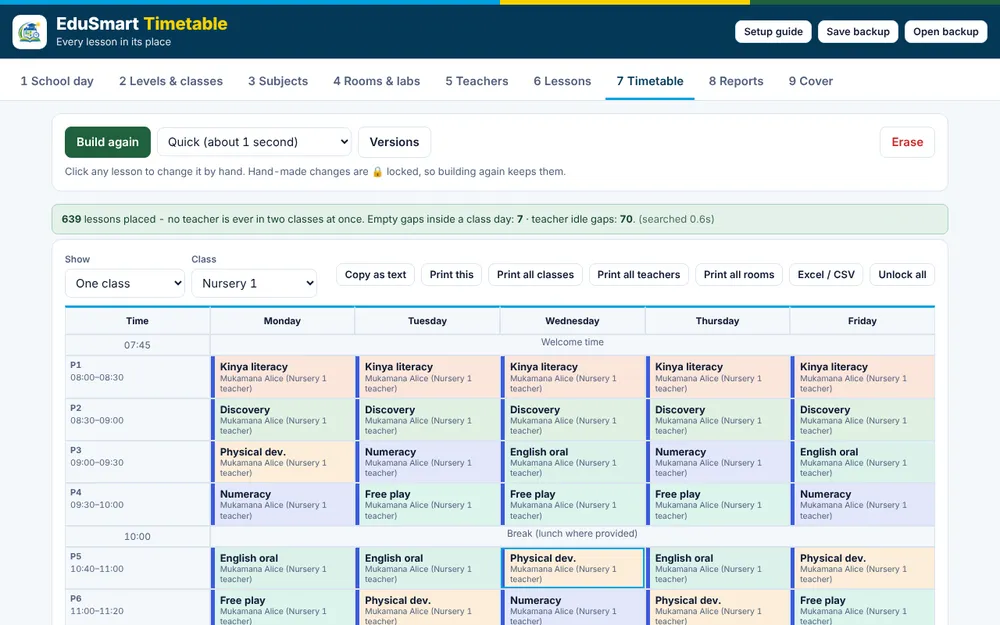Open the Versions list
The height and width of the screenshot is (625, 1000).
point(394,142)
